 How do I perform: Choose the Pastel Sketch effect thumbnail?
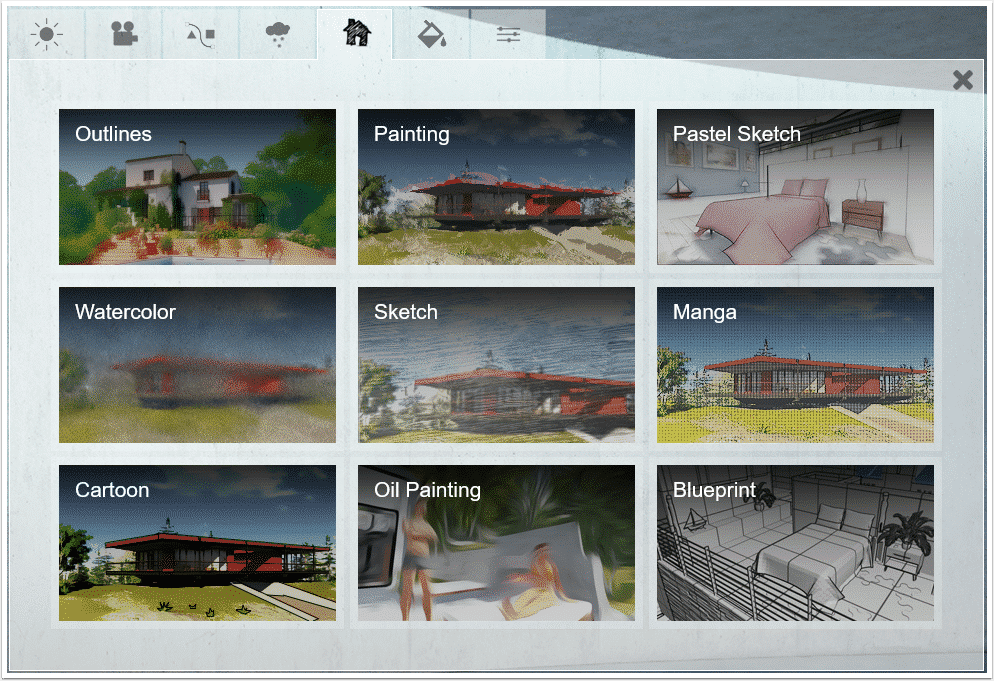coord(795,186)
